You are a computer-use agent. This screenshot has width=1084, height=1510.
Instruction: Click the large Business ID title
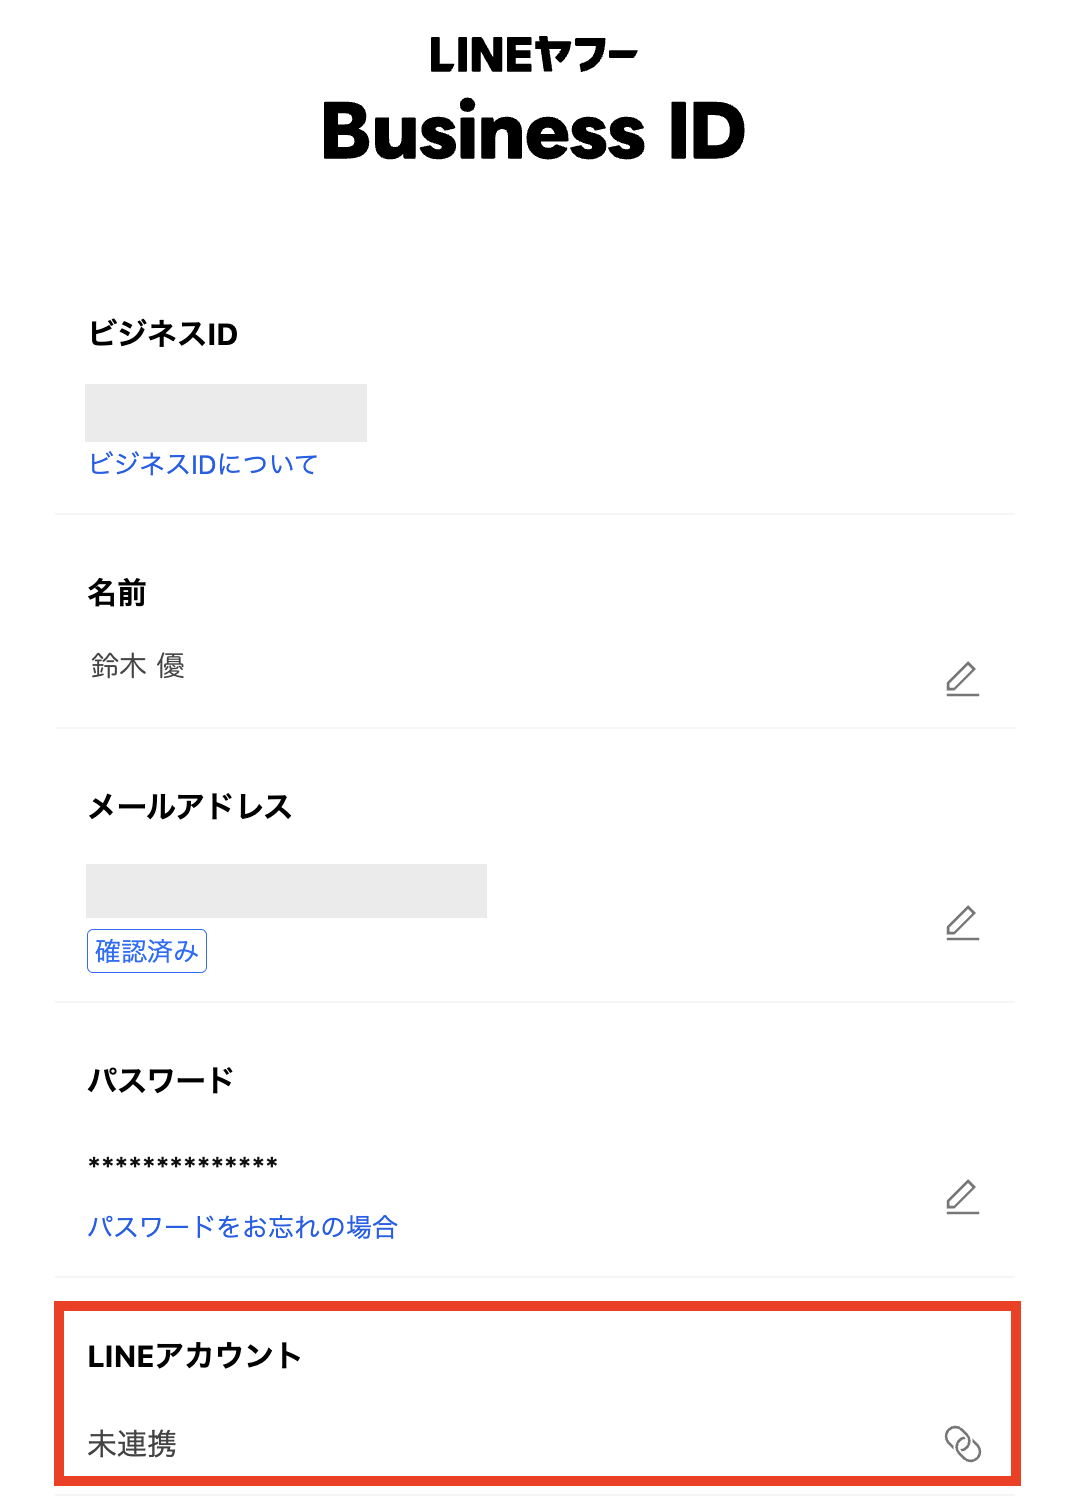tap(533, 131)
